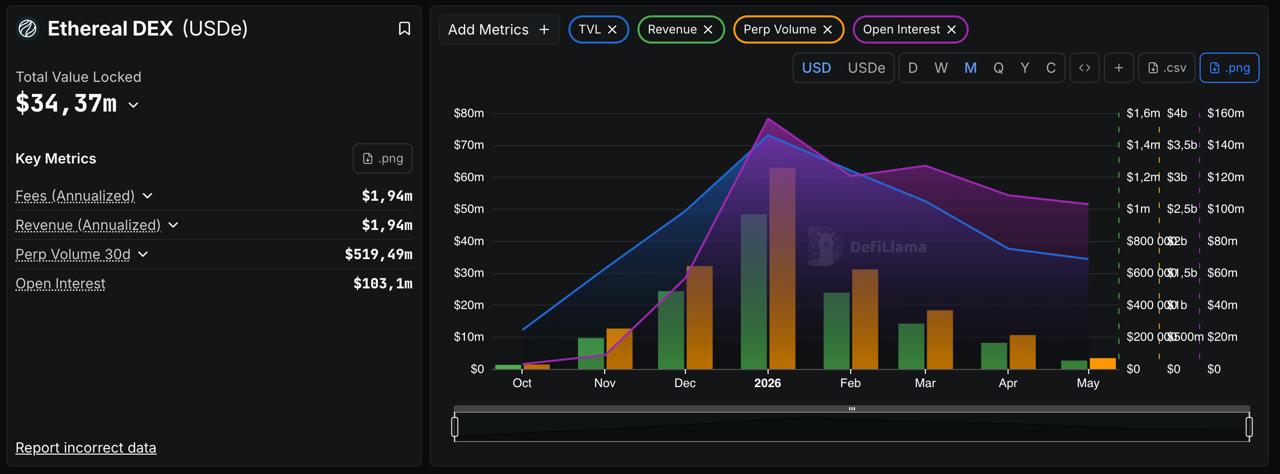Click the Key Metrics heading
This screenshot has width=1280, height=474.
(x=56, y=158)
